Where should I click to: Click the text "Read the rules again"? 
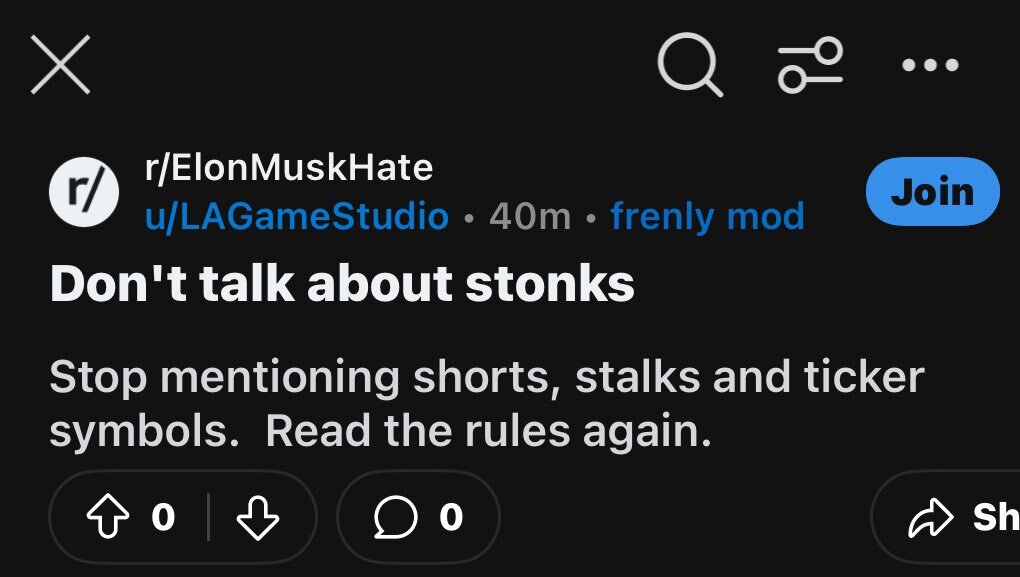[x=488, y=431]
